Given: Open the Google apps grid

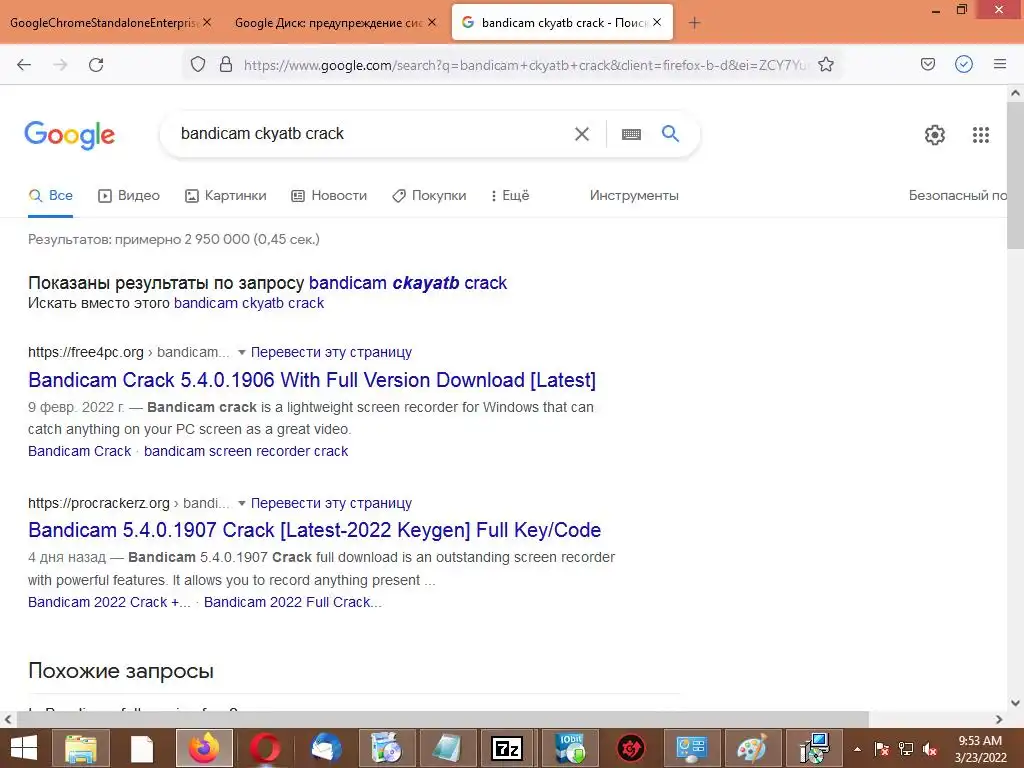Looking at the screenshot, I should coord(981,135).
